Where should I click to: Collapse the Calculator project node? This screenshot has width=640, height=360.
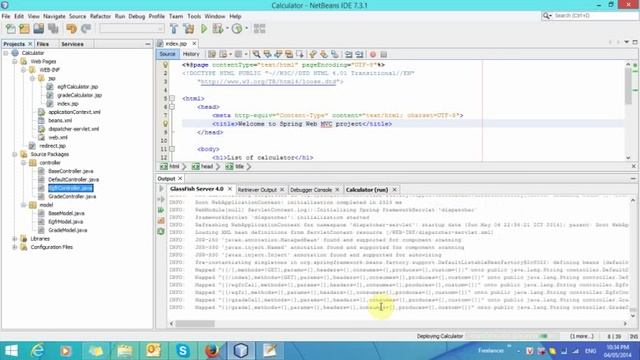[x=6, y=53]
